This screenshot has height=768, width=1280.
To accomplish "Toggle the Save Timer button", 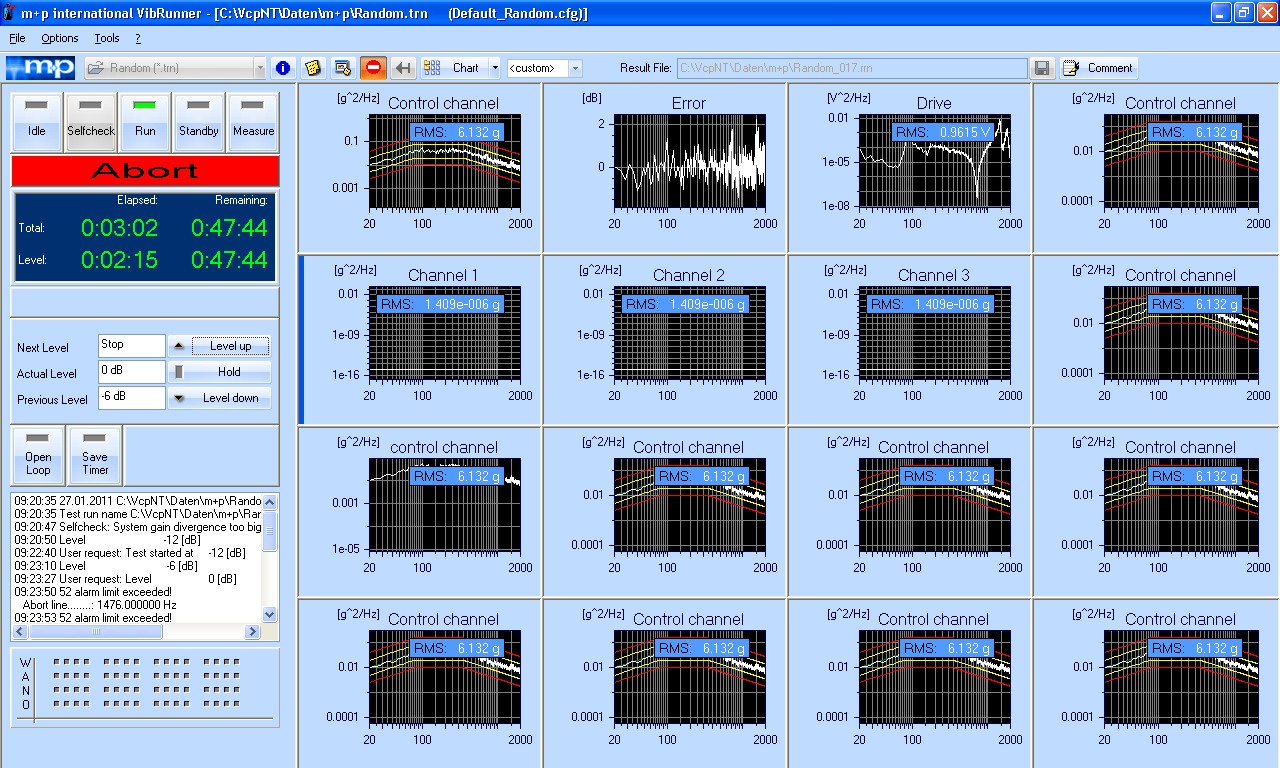I will 95,455.
